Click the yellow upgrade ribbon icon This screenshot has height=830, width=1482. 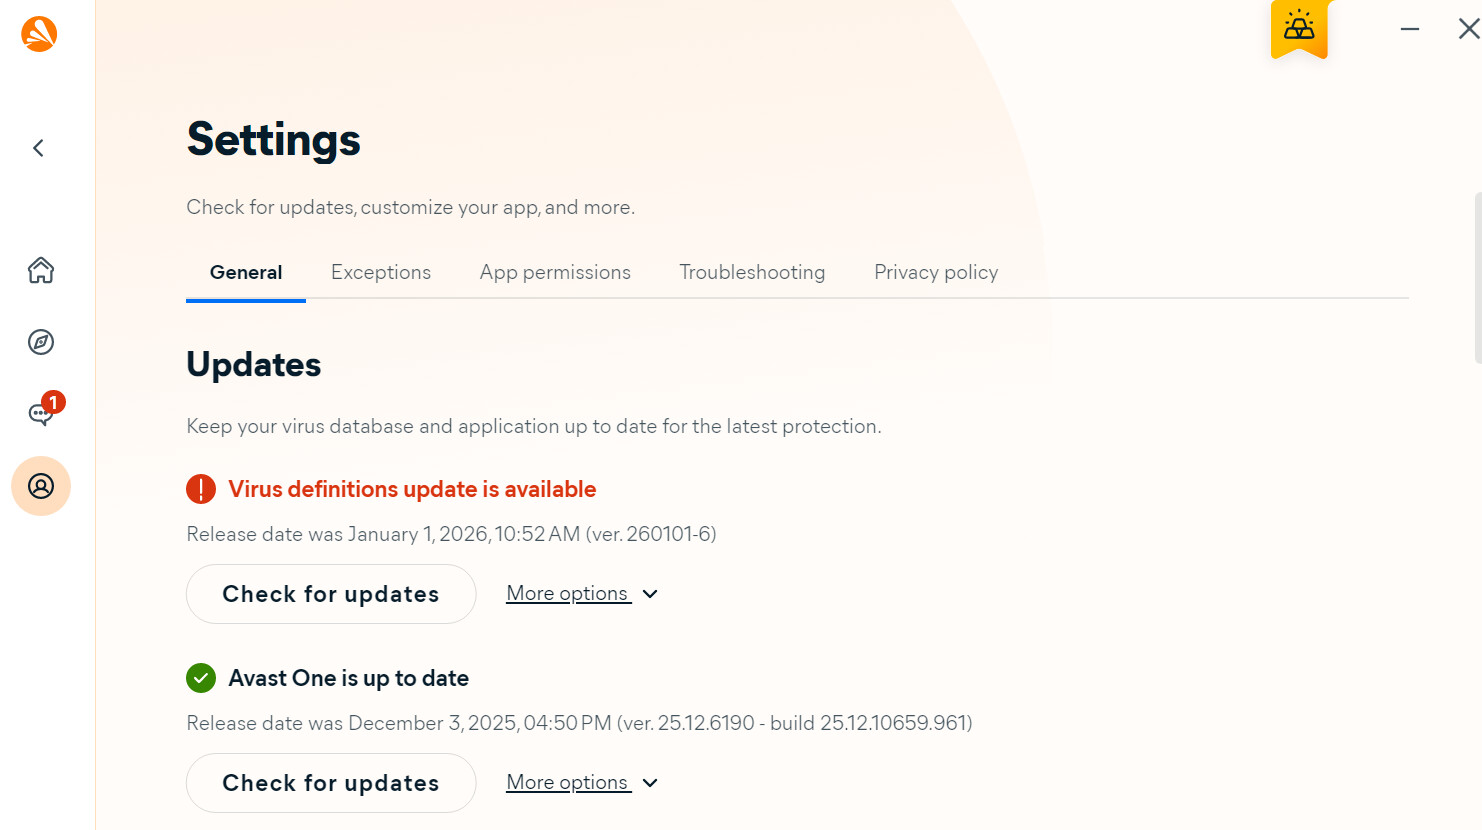pos(1299,28)
